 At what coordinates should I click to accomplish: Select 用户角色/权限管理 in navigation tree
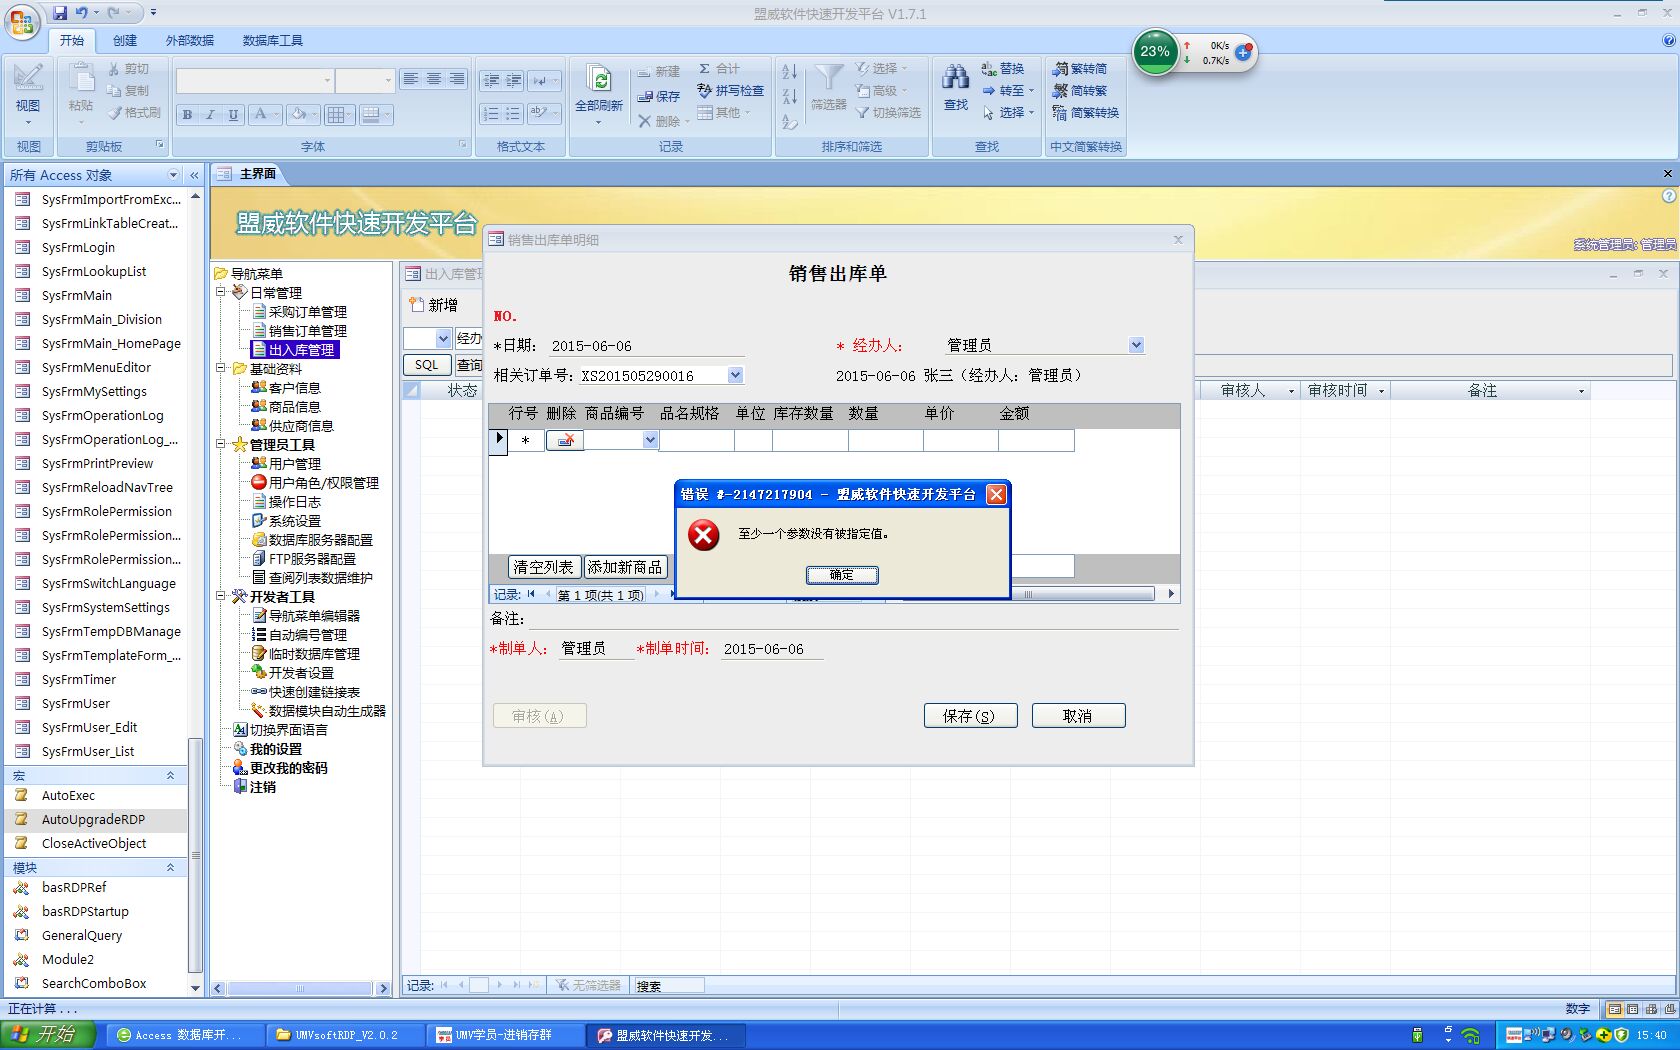[323, 483]
